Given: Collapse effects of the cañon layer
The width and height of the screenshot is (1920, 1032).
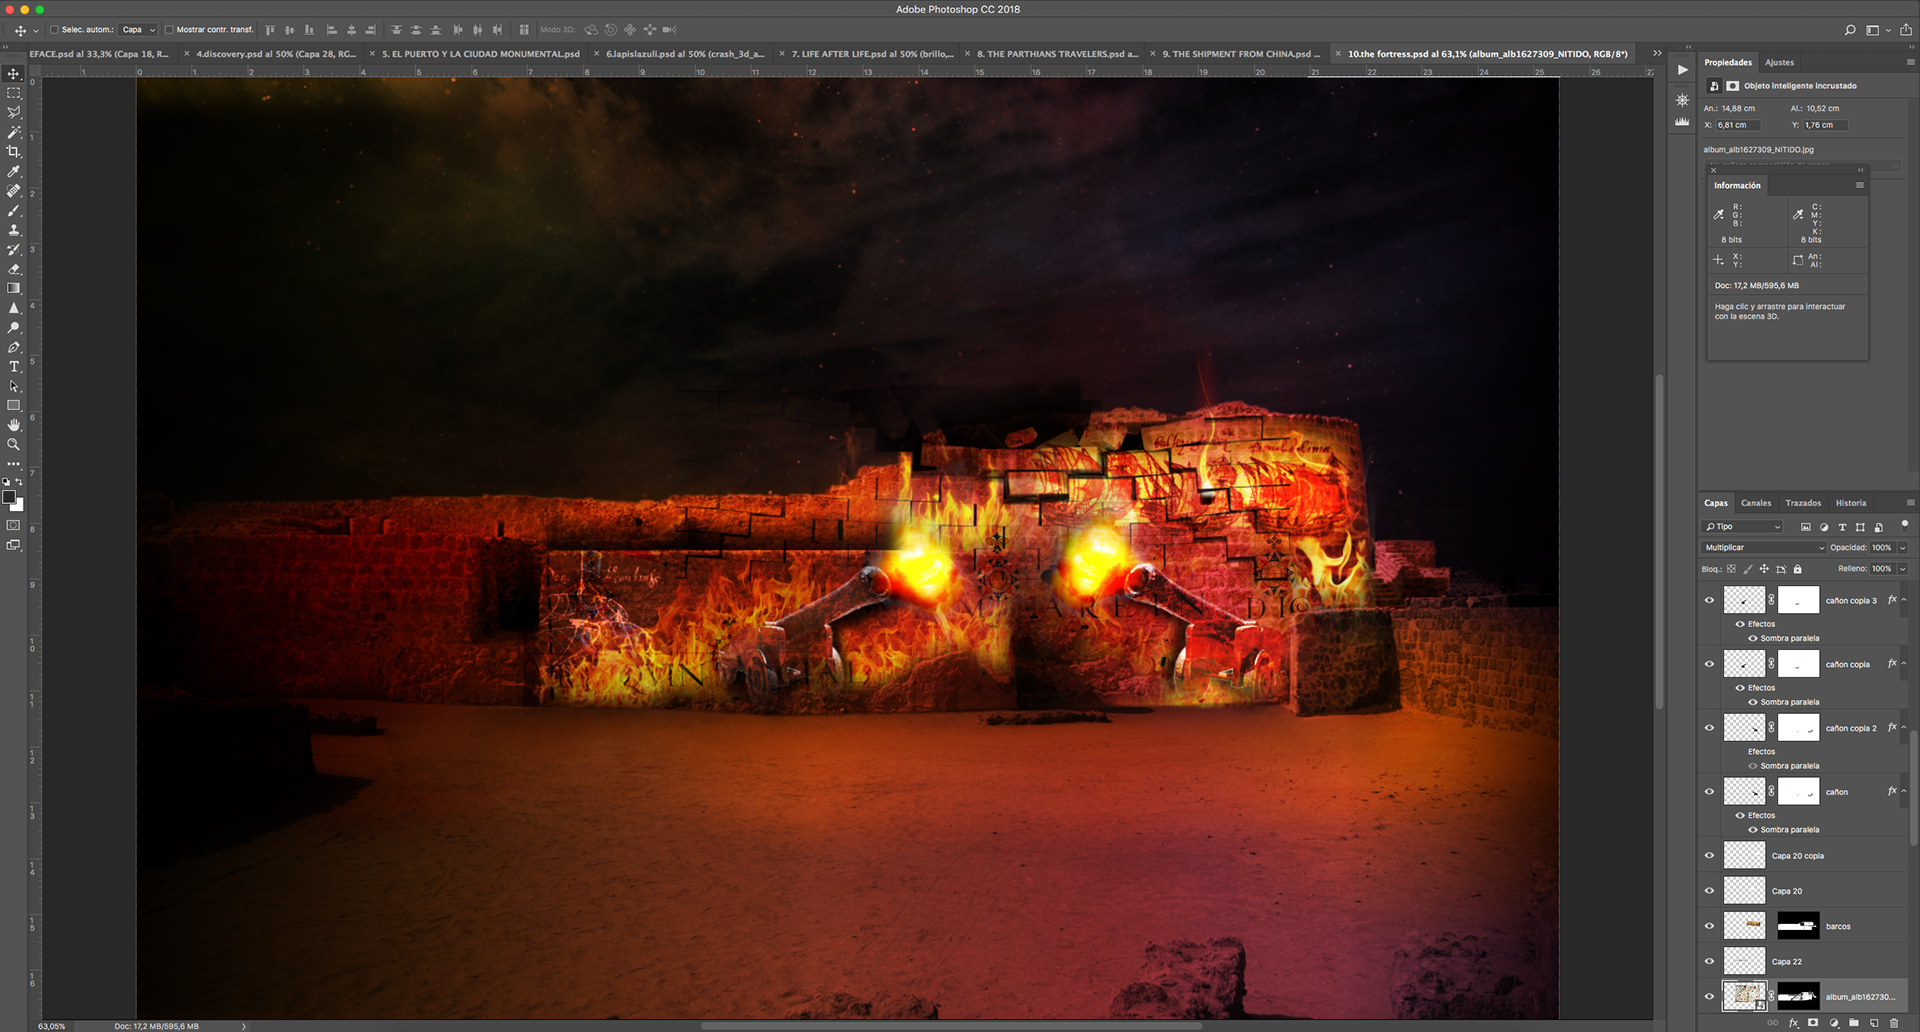Looking at the screenshot, I should tap(1904, 791).
